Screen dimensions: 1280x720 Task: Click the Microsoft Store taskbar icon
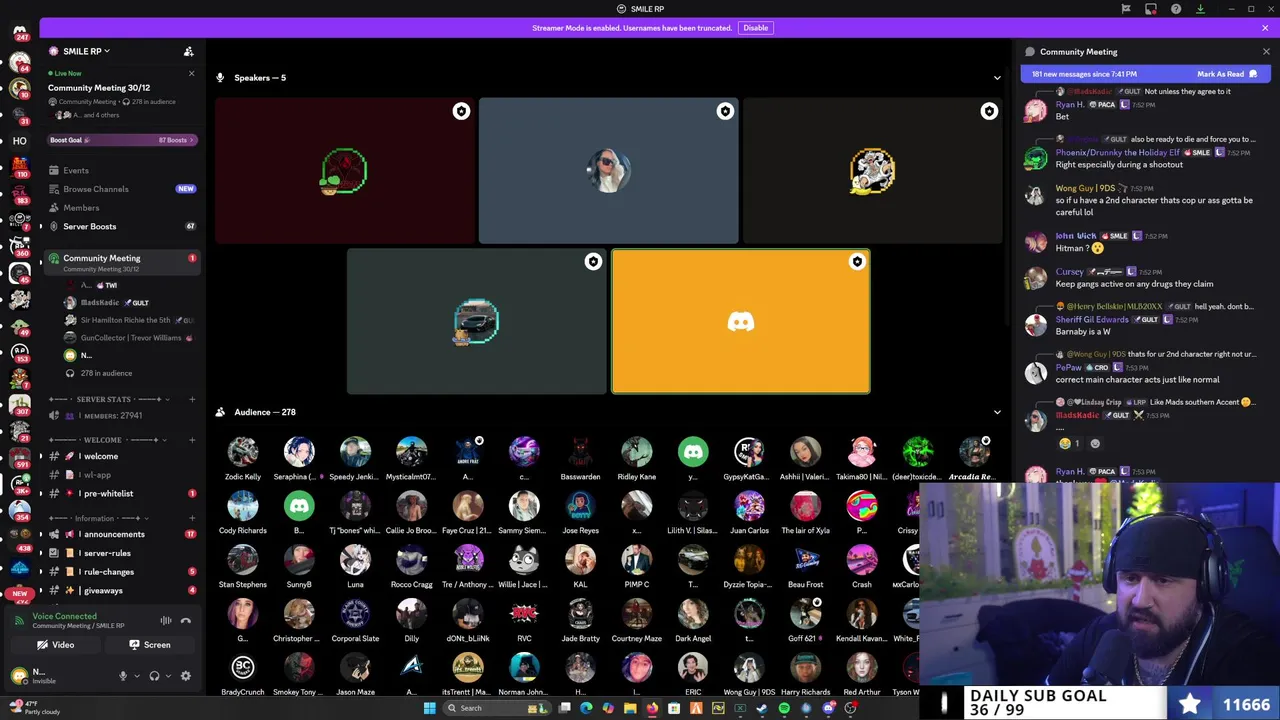click(674, 708)
